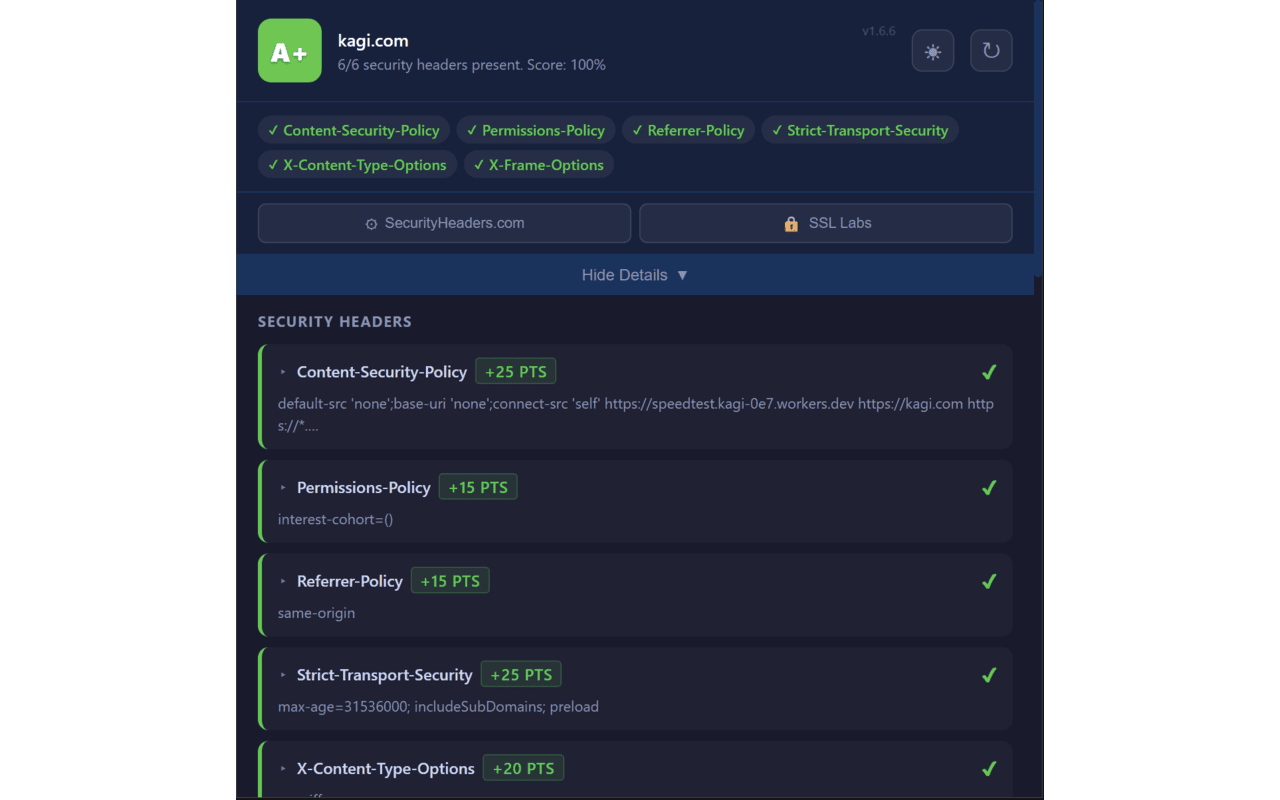Click the Strict-Transport-Security summary chip
This screenshot has height=800, width=1280.
coord(860,130)
